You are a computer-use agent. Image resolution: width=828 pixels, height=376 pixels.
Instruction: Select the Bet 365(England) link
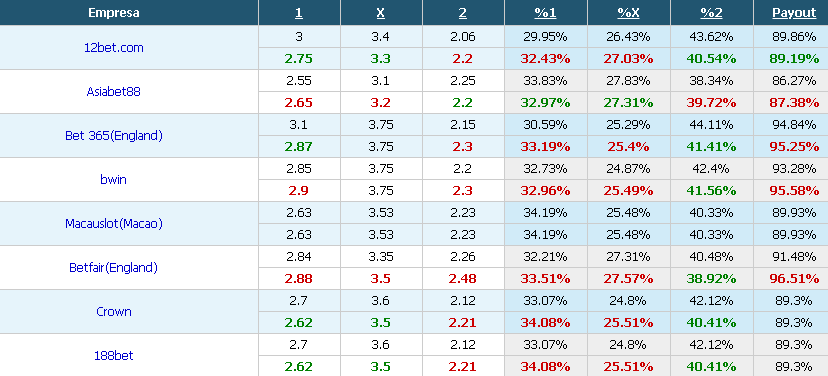(114, 135)
